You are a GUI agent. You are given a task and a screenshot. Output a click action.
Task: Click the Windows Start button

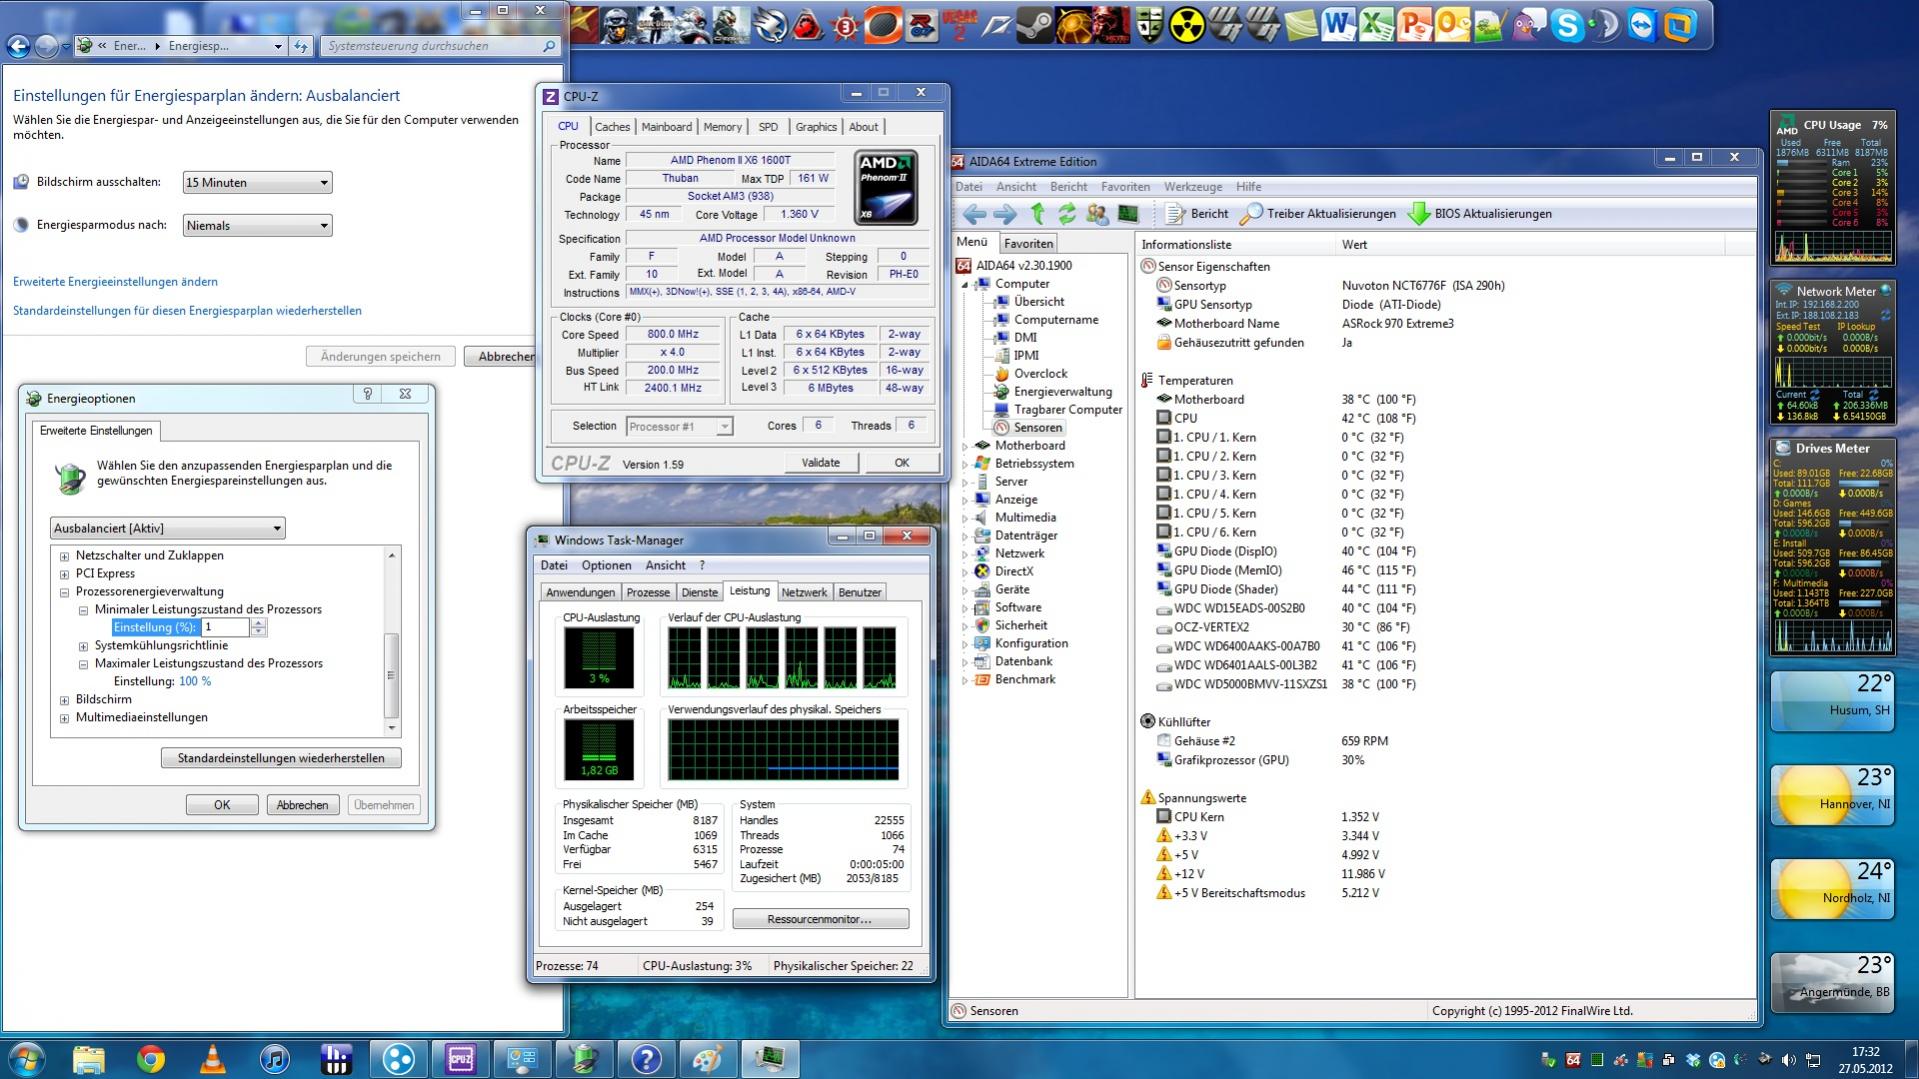click(x=26, y=1058)
